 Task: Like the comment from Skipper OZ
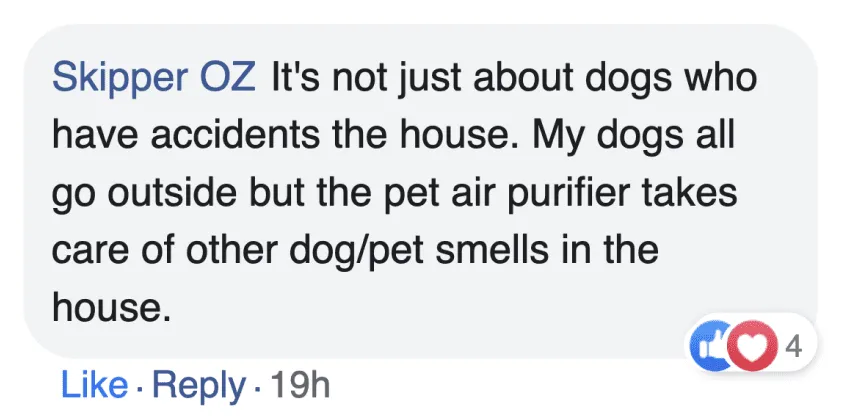(x=94, y=384)
